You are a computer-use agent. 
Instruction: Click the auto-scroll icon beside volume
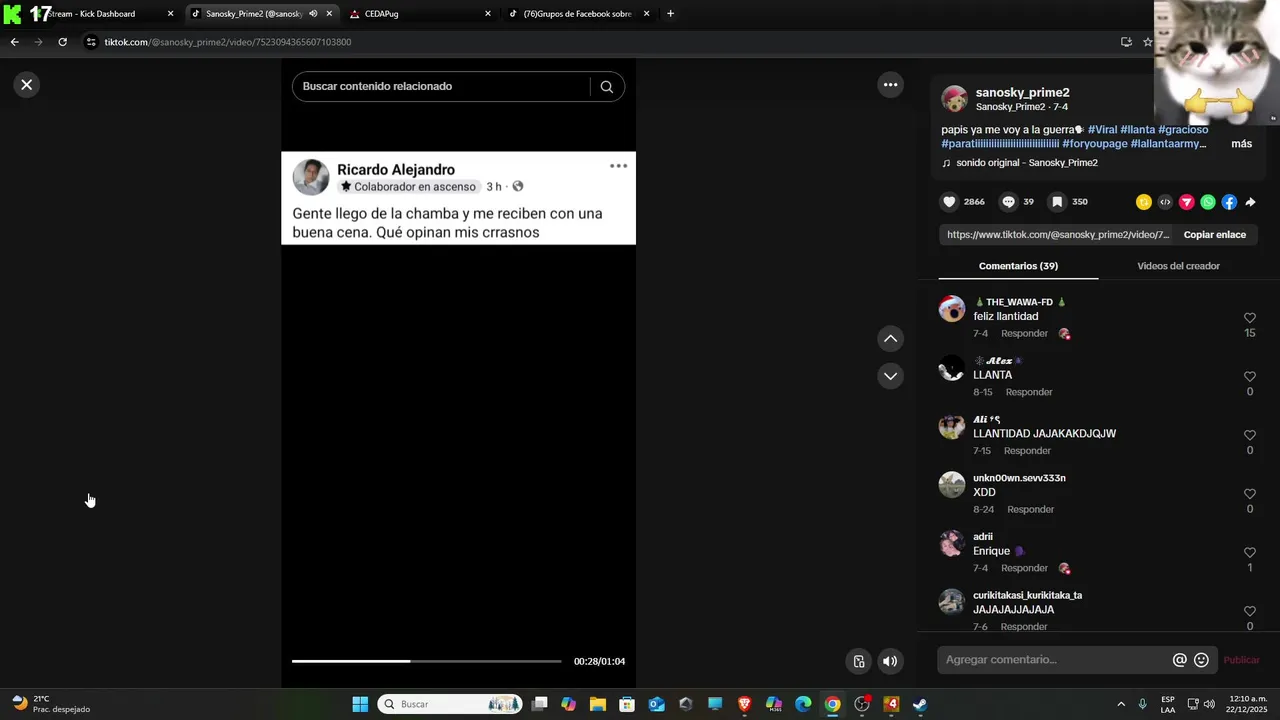tap(858, 661)
